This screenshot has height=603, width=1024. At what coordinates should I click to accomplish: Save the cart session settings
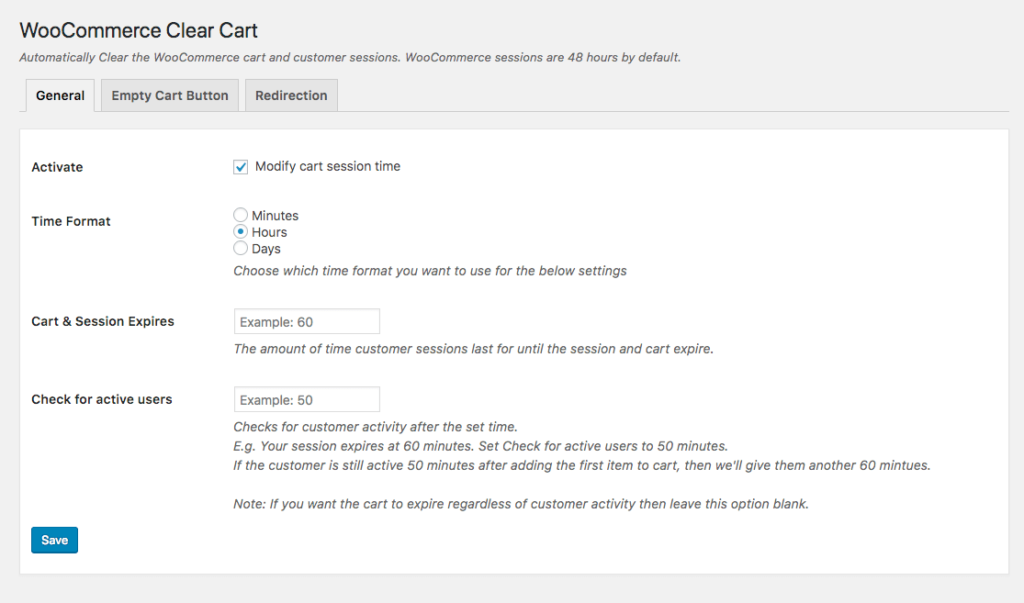(54, 538)
